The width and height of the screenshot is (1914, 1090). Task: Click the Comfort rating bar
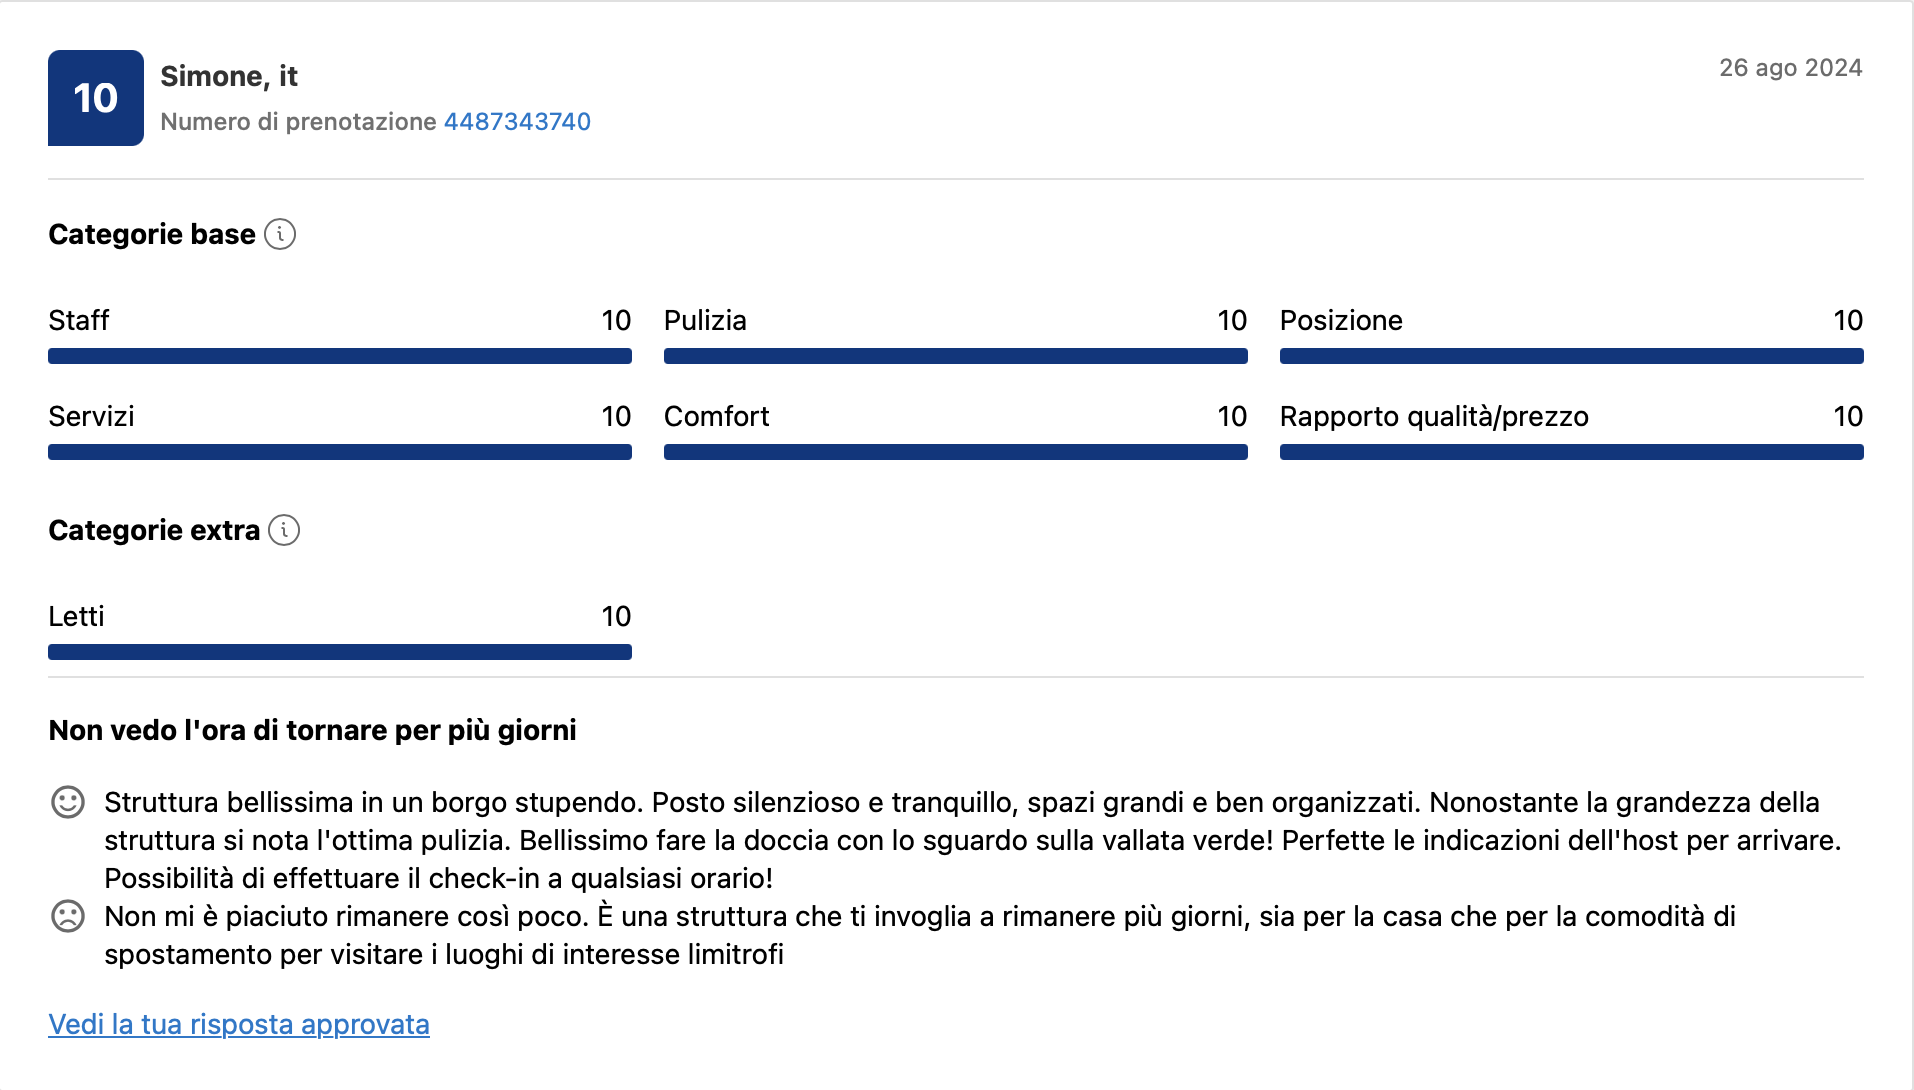pos(955,452)
